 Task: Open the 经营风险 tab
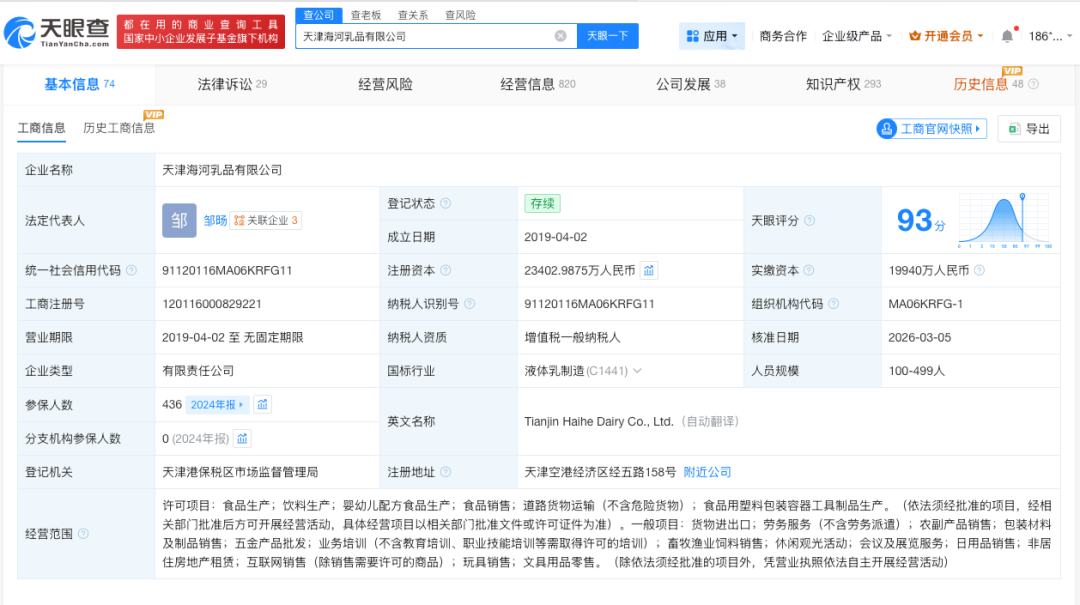point(385,84)
